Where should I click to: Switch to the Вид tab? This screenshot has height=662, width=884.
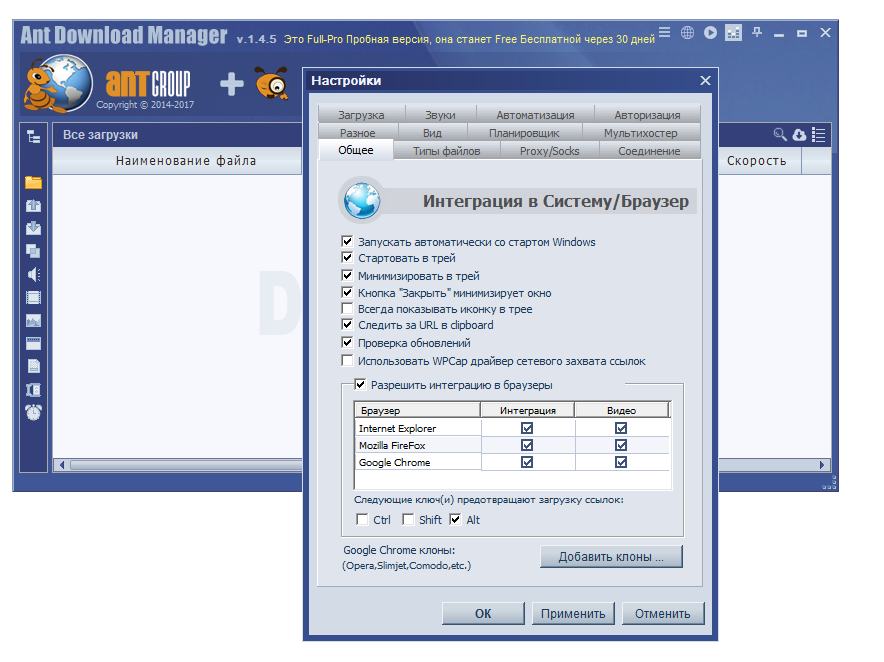point(432,133)
